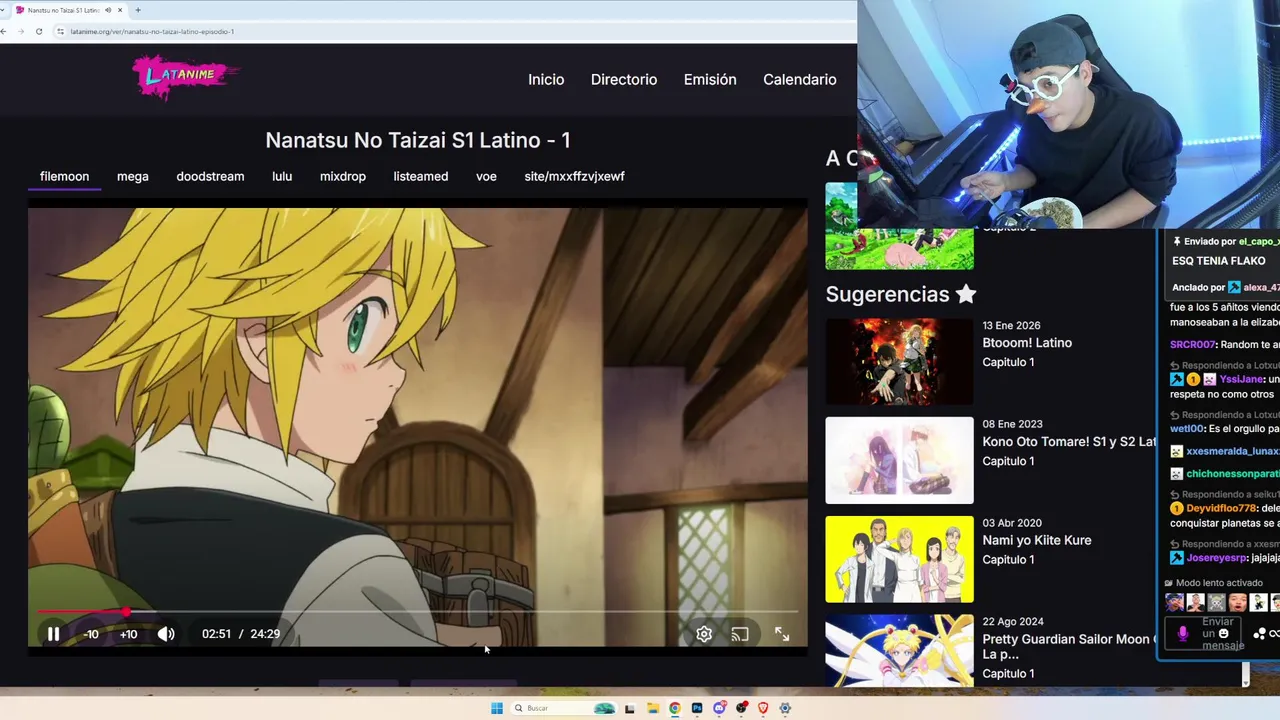Viewport: 1280px width, 720px height.
Task: Click the Latanime logo
Action: tap(186, 77)
